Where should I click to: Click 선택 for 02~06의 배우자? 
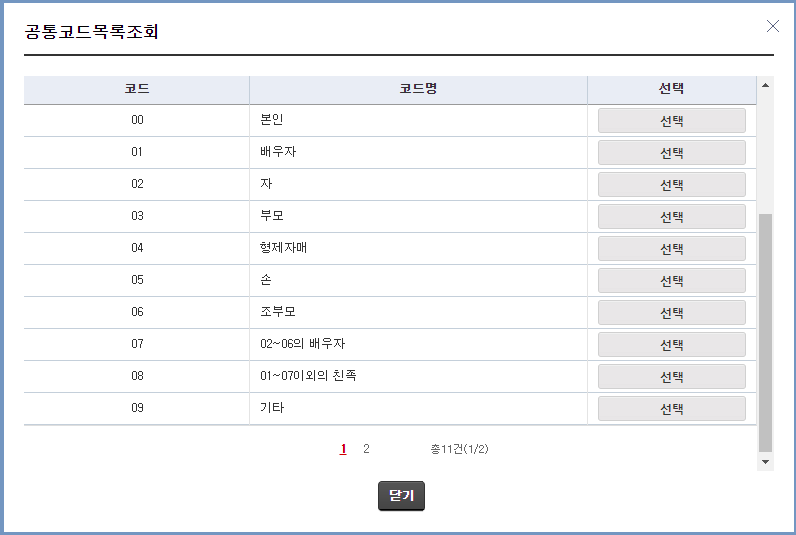coord(671,344)
